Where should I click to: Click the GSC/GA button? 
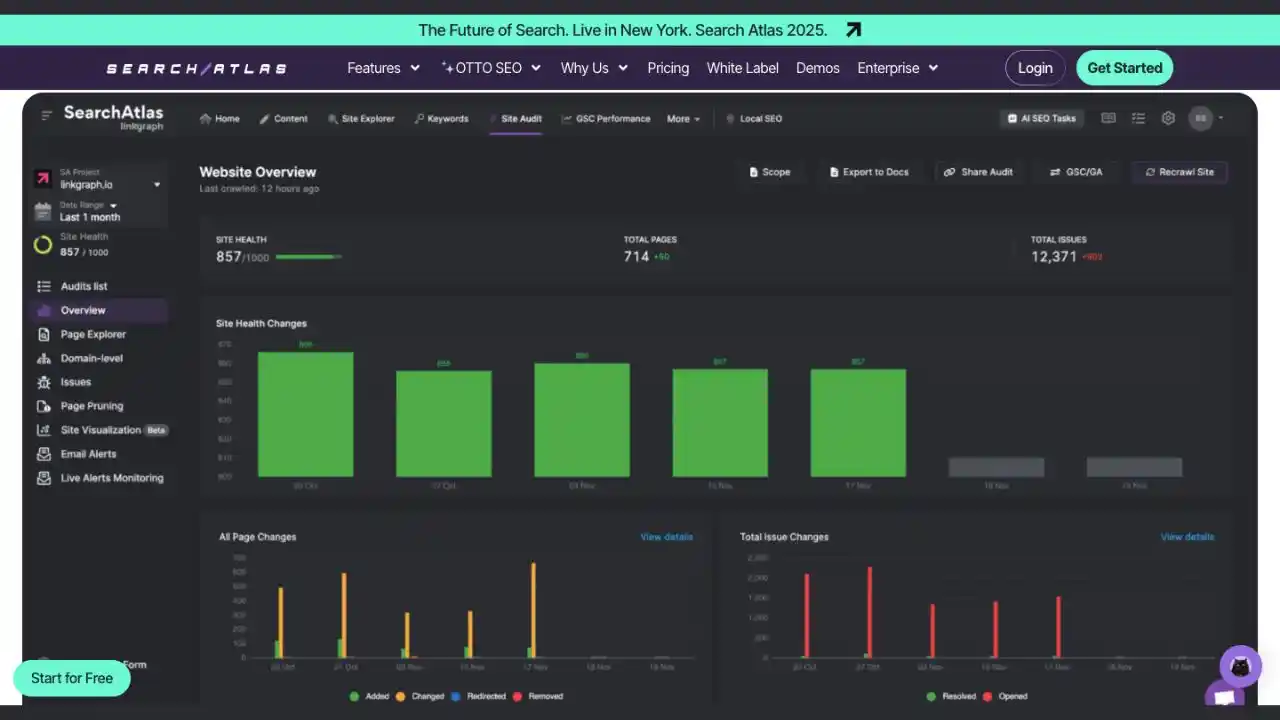coord(1076,172)
